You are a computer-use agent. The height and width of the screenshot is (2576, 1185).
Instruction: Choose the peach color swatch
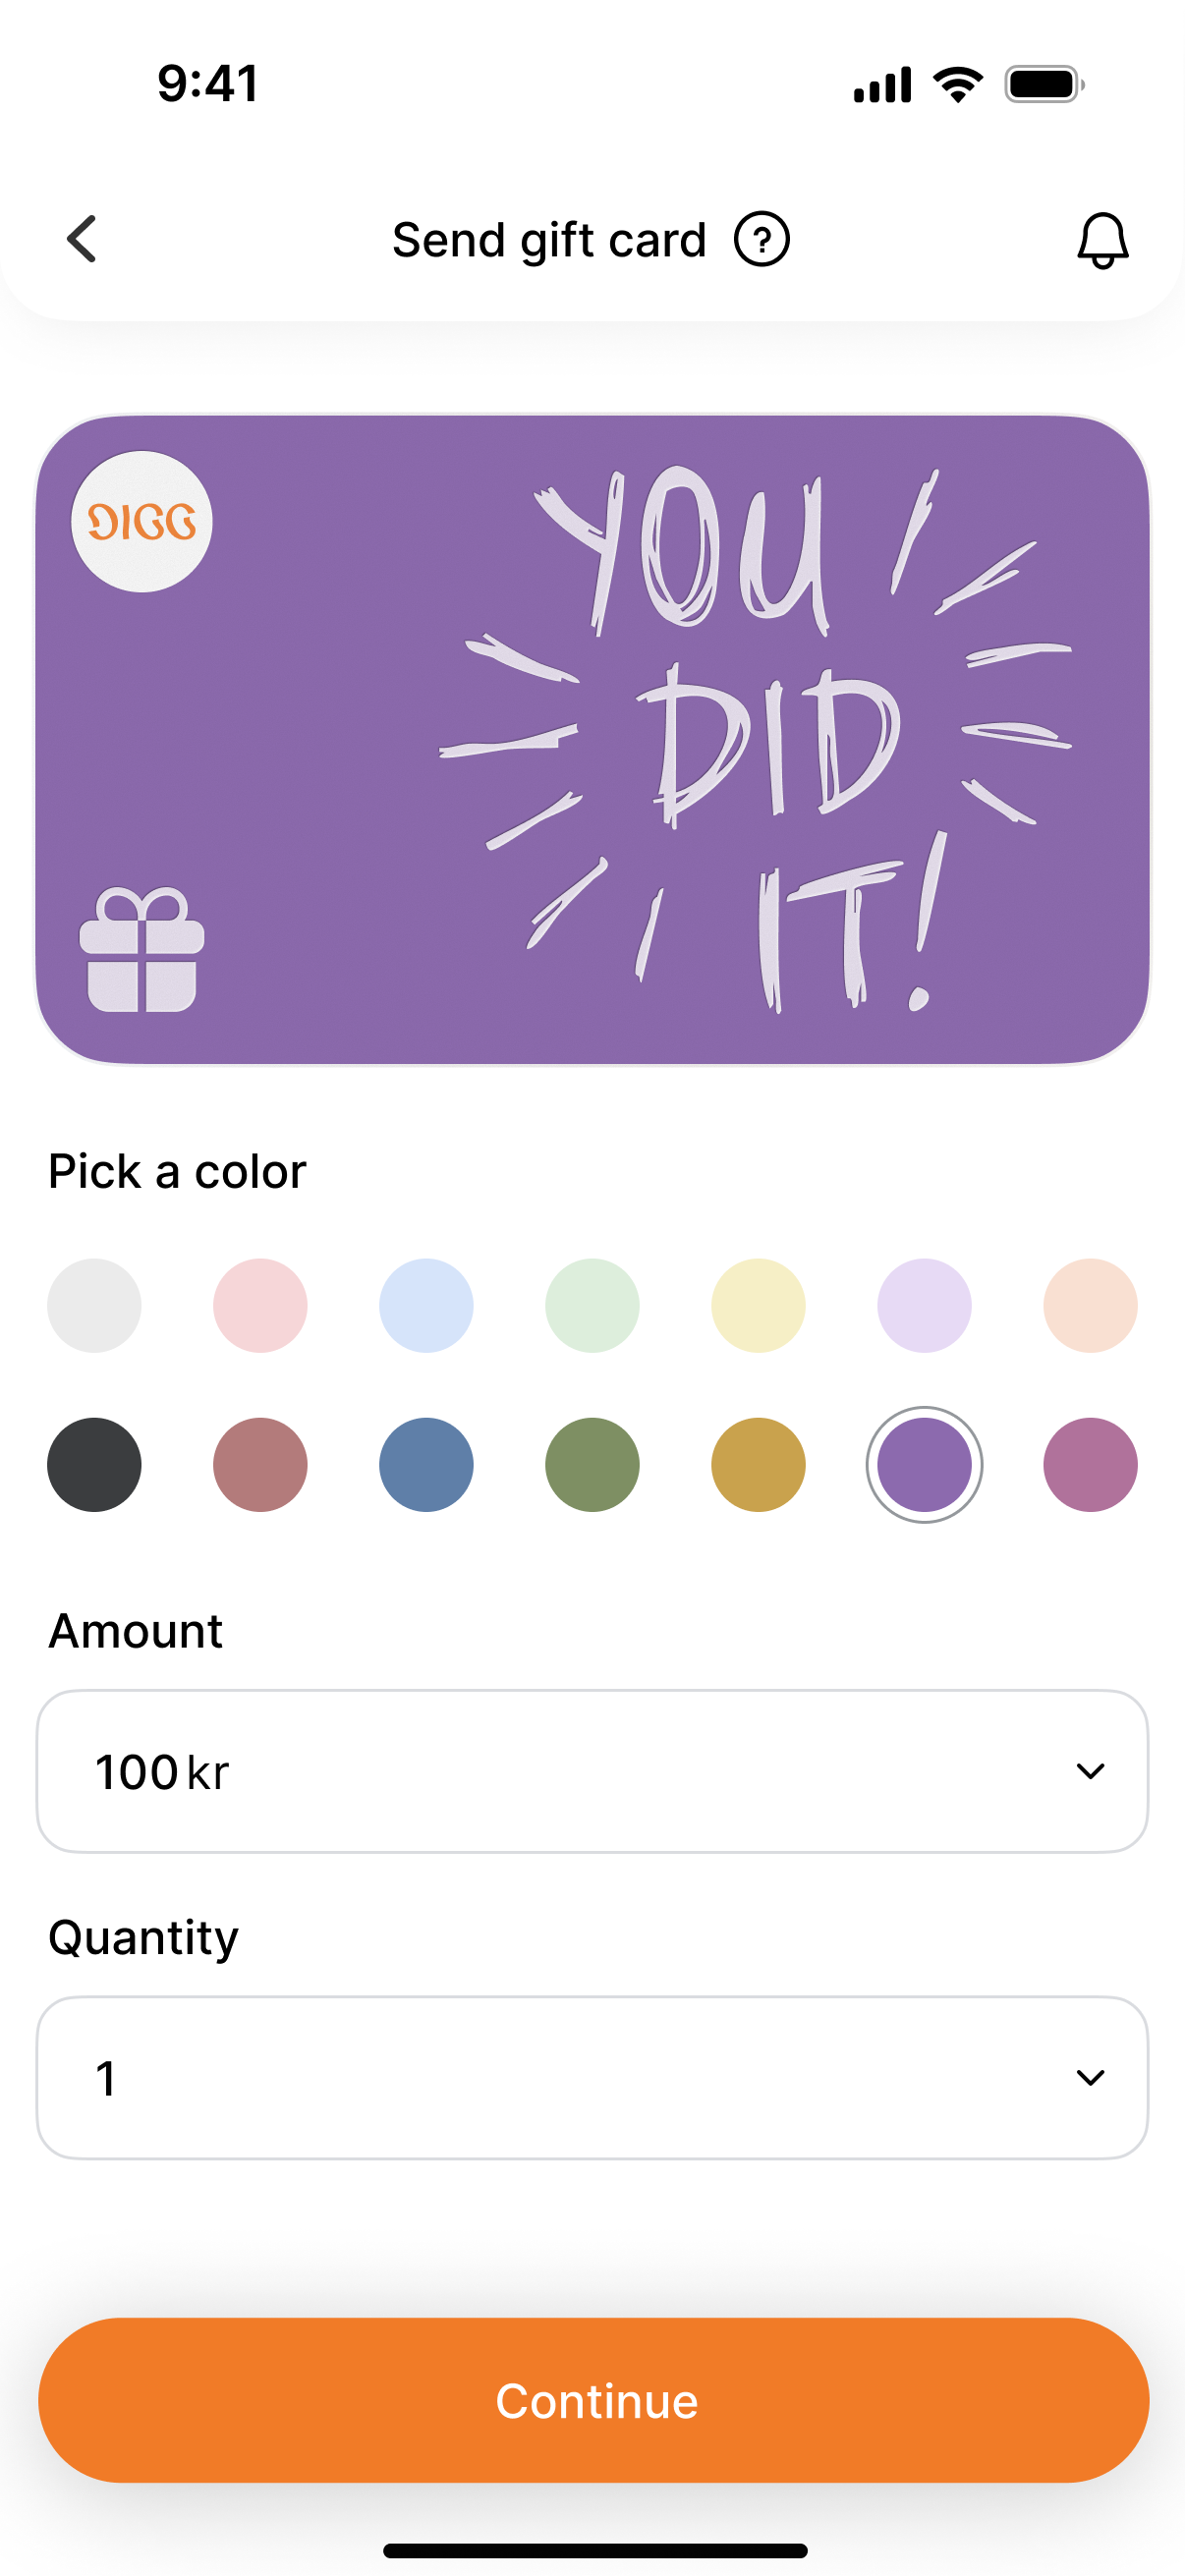click(x=1090, y=1305)
